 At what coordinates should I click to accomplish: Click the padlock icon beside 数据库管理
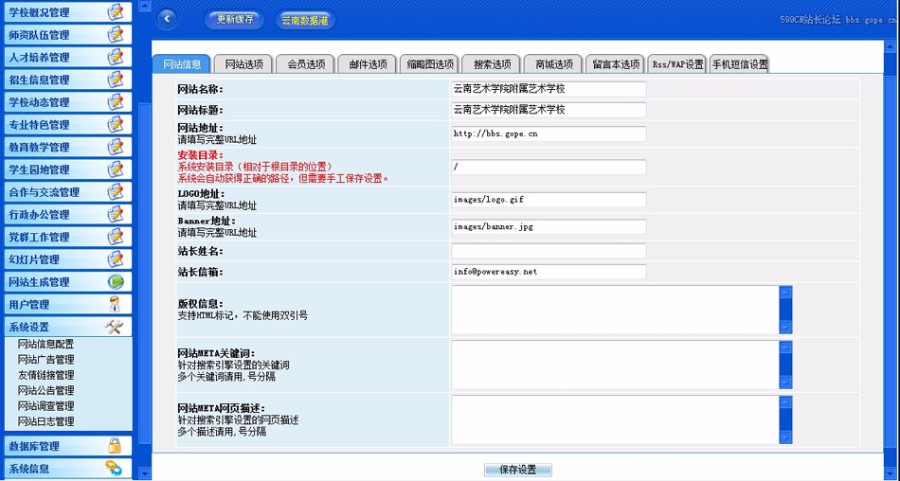115,445
